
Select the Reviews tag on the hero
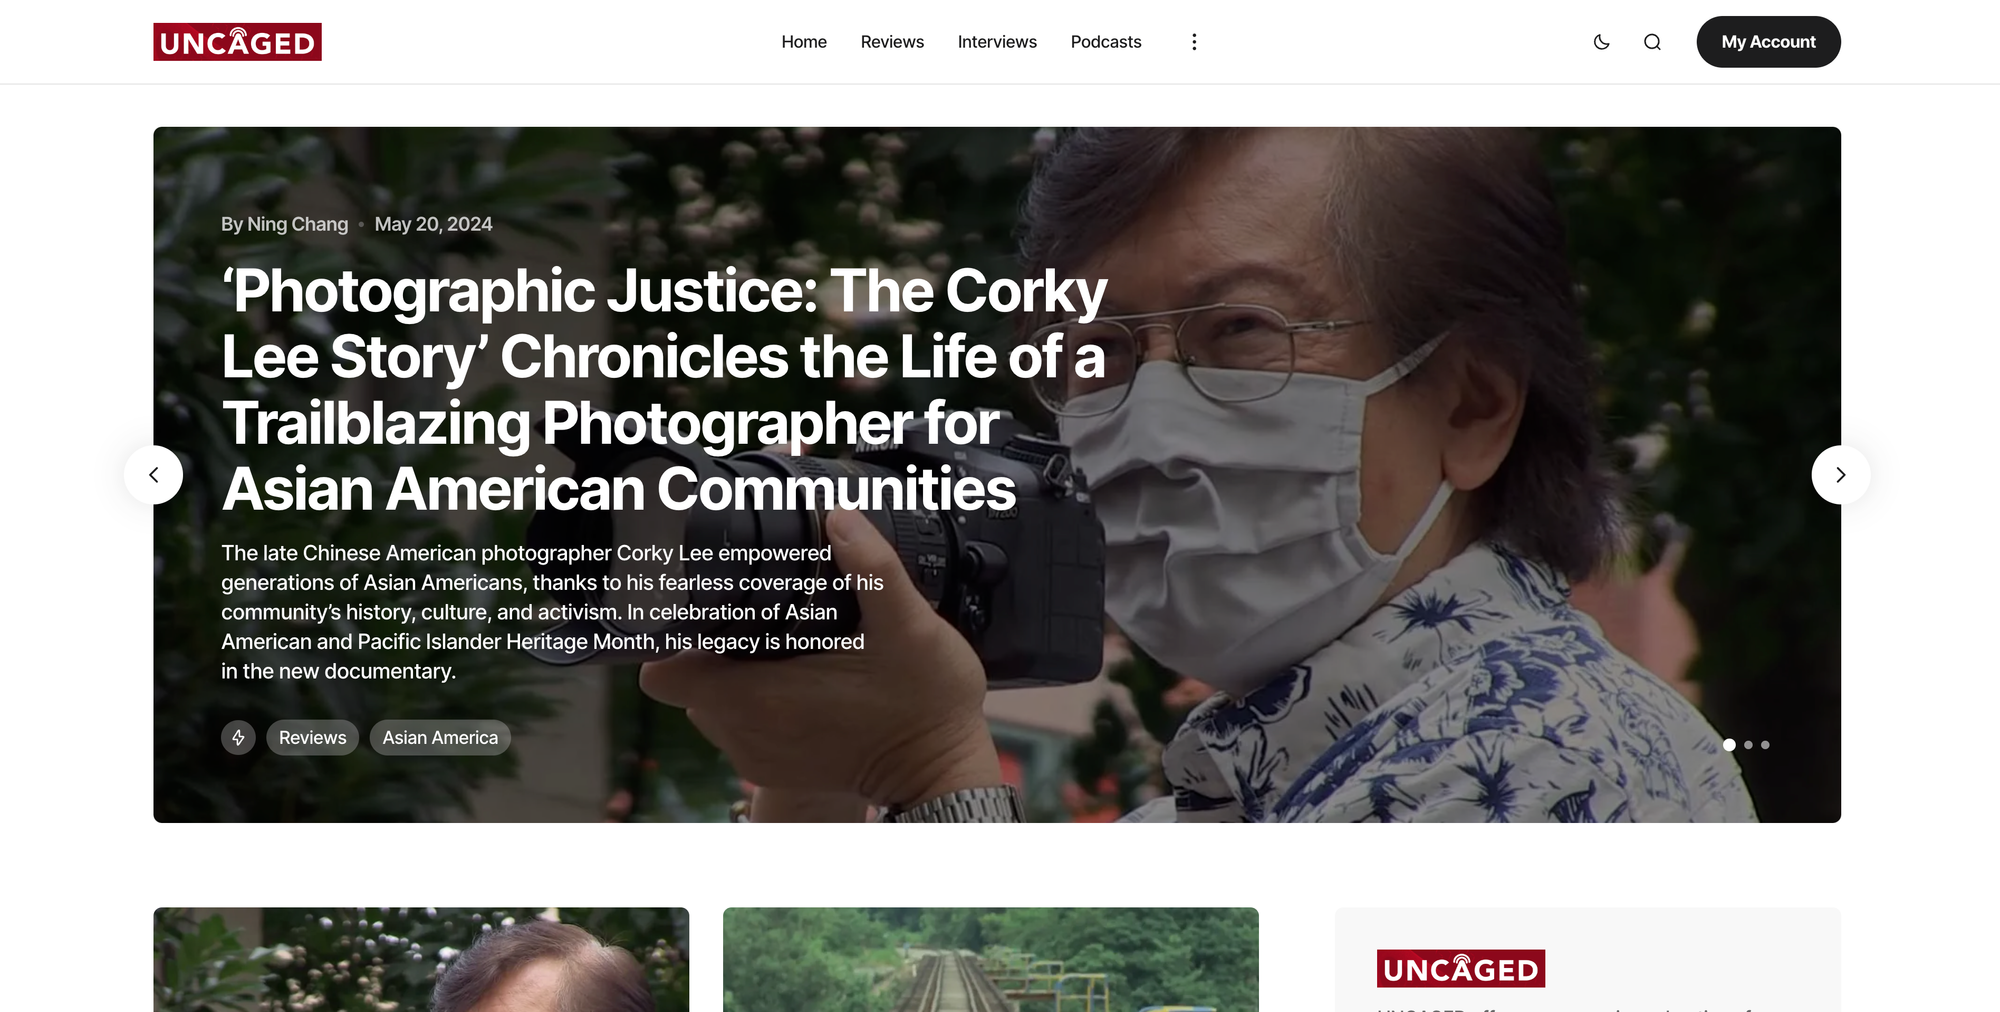(312, 738)
